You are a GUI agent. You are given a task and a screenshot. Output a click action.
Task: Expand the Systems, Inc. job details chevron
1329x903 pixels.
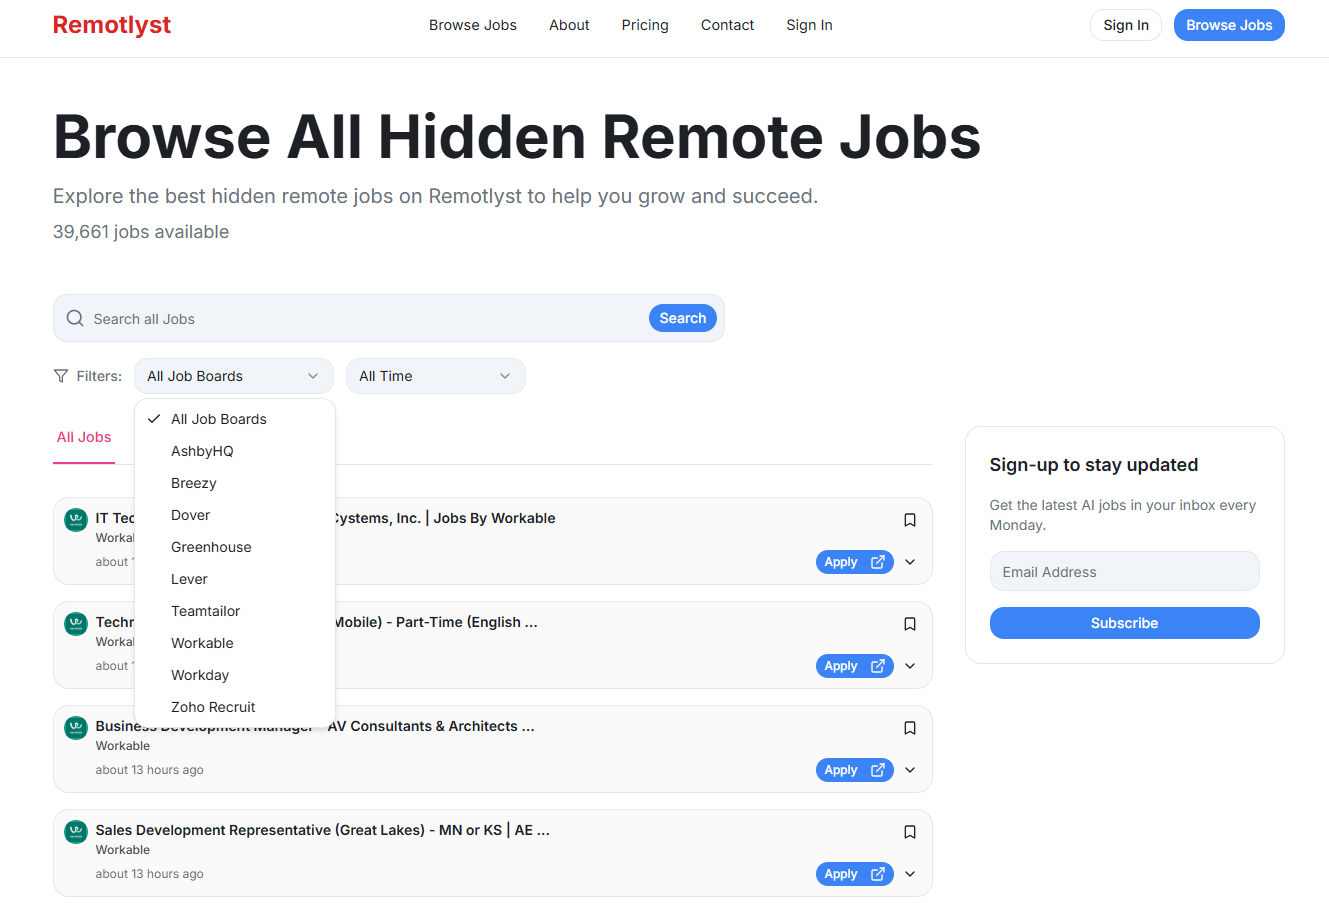coord(910,562)
